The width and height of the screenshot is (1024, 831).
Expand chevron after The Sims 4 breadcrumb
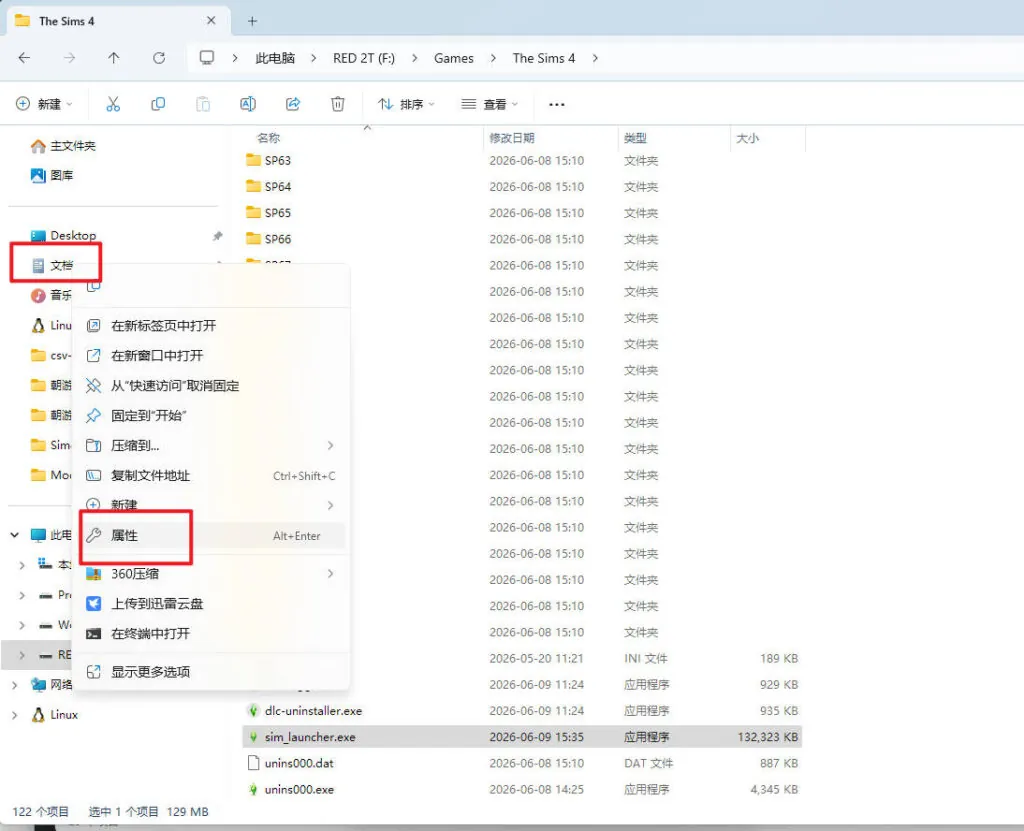pos(595,58)
